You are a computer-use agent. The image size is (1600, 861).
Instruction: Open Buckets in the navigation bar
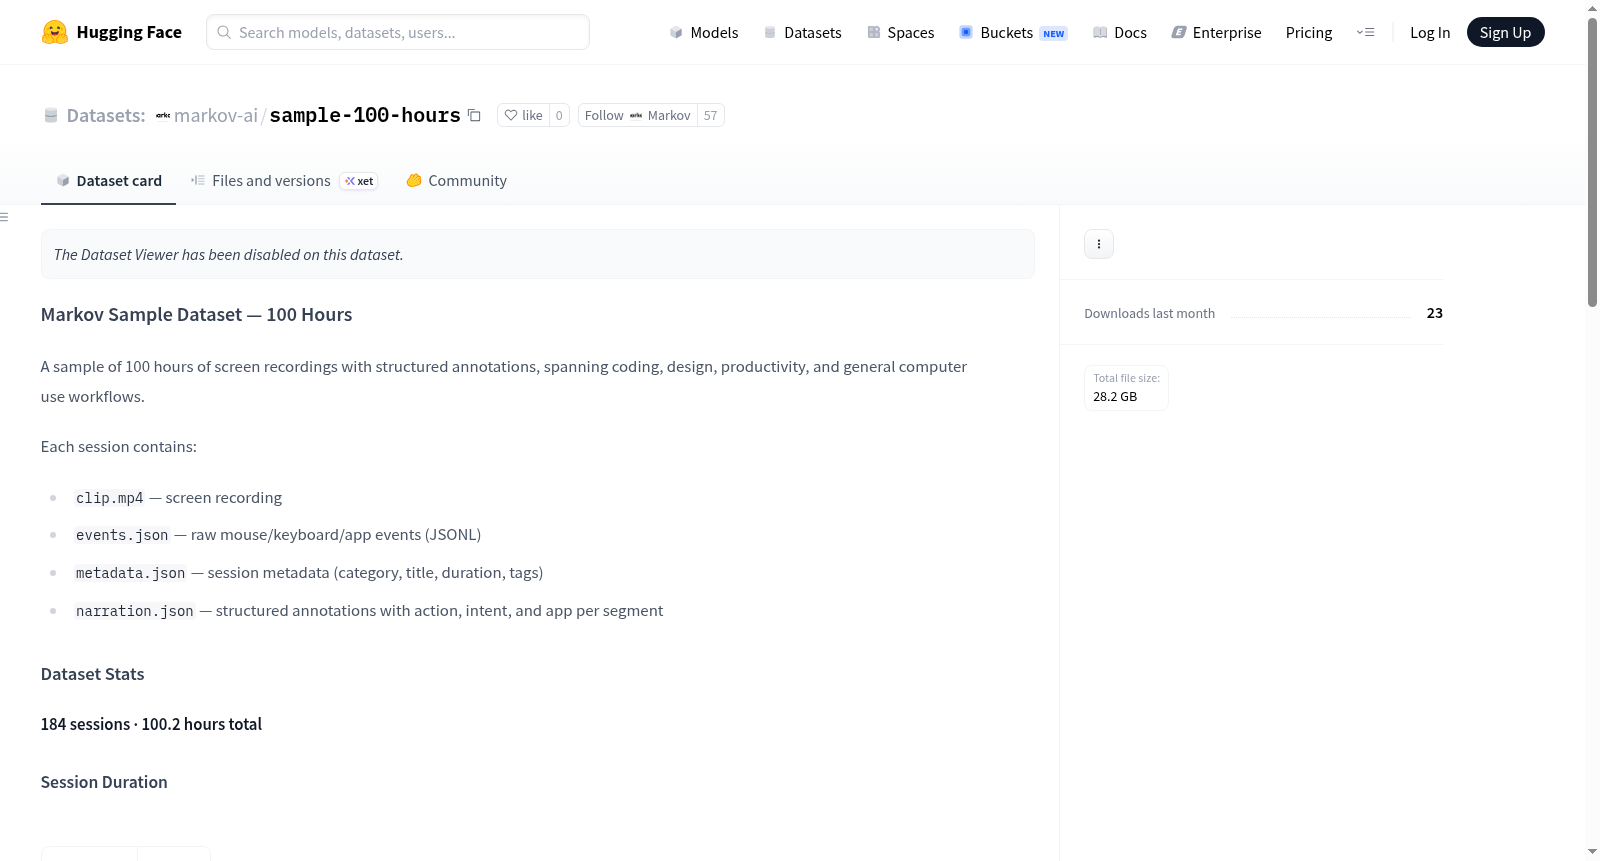pos(1013,32)
